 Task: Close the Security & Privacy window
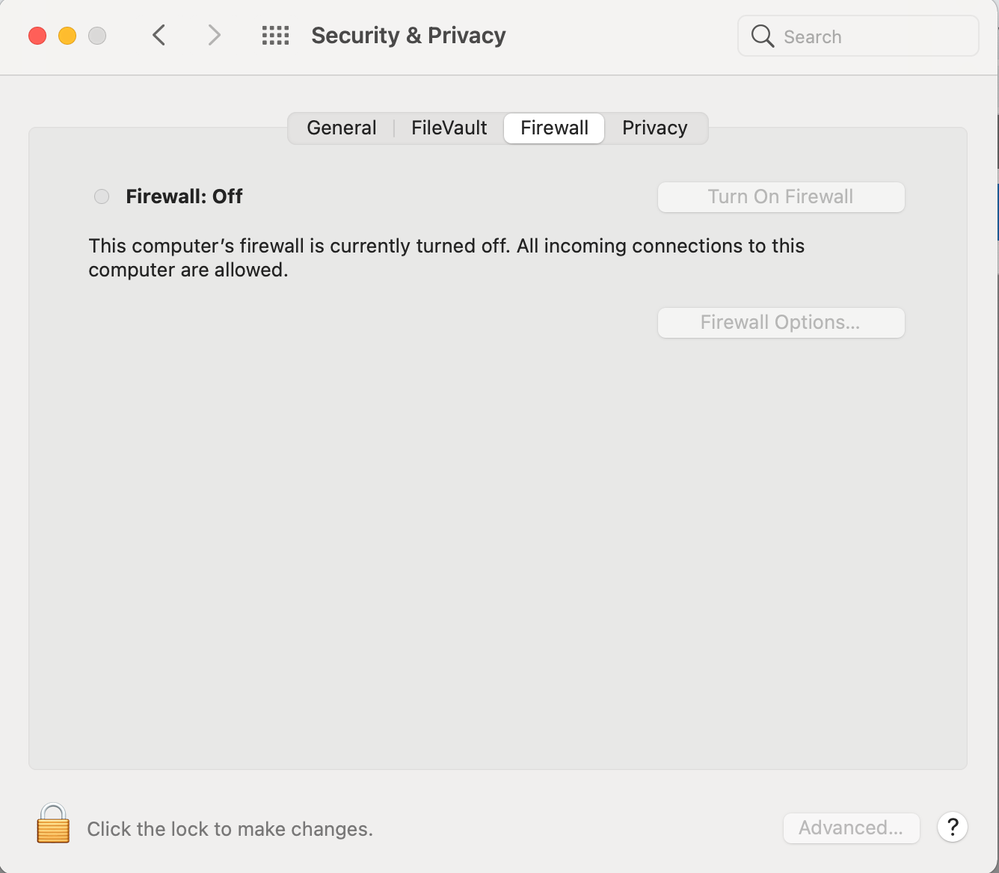pos(37,36)
